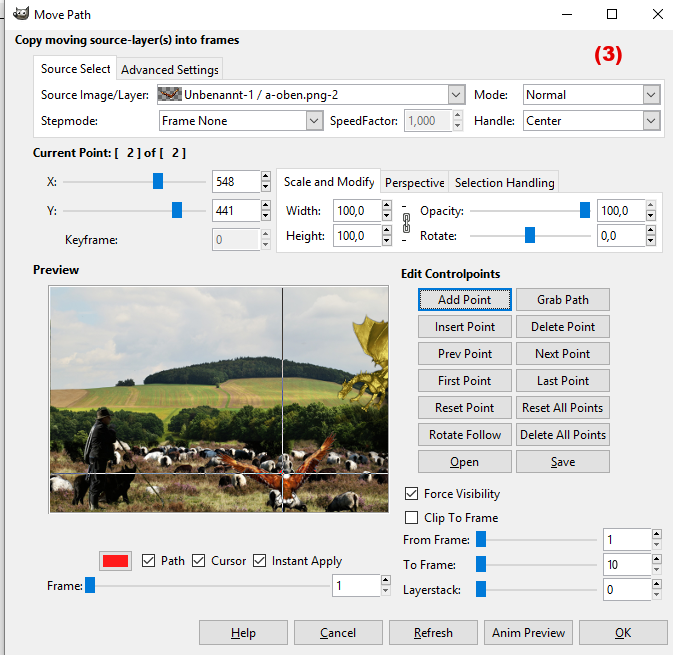
Task: Open the Mode dropdown showing Normal
Action: point(591,95)
